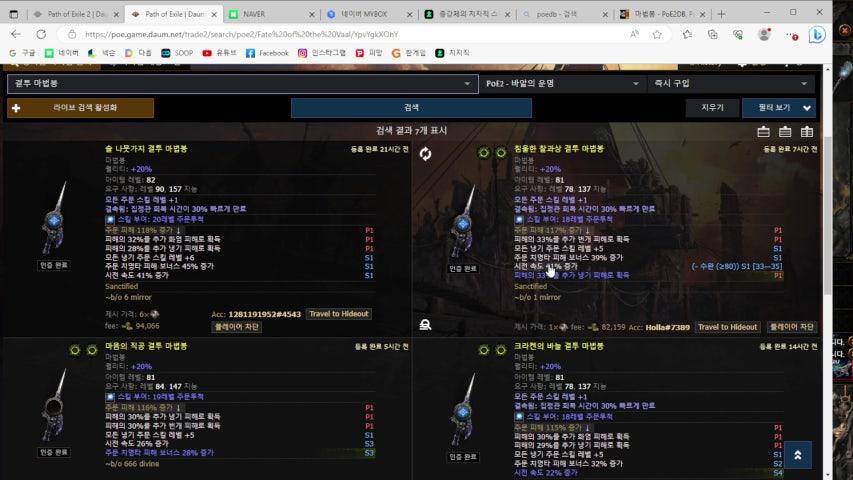Click the 지우기 clear button
The image size is (853, 480).
712,108
